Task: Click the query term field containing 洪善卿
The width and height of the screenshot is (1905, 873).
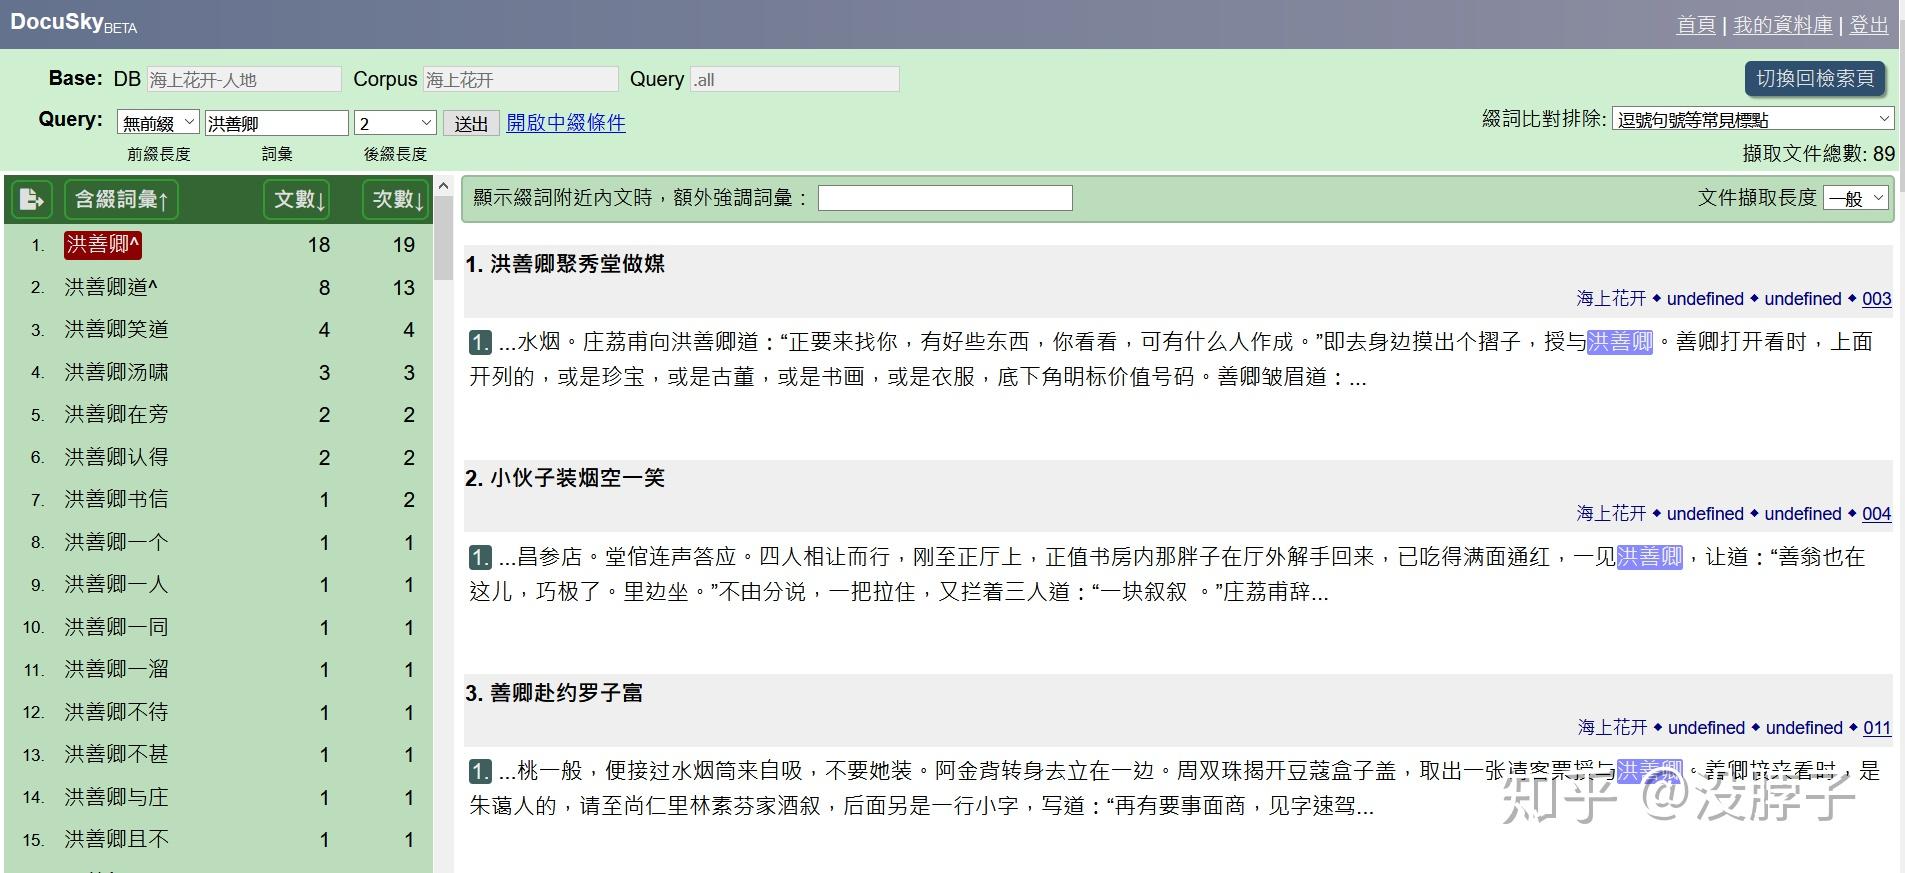Action: pyautogui.click(x=277, y=123)
